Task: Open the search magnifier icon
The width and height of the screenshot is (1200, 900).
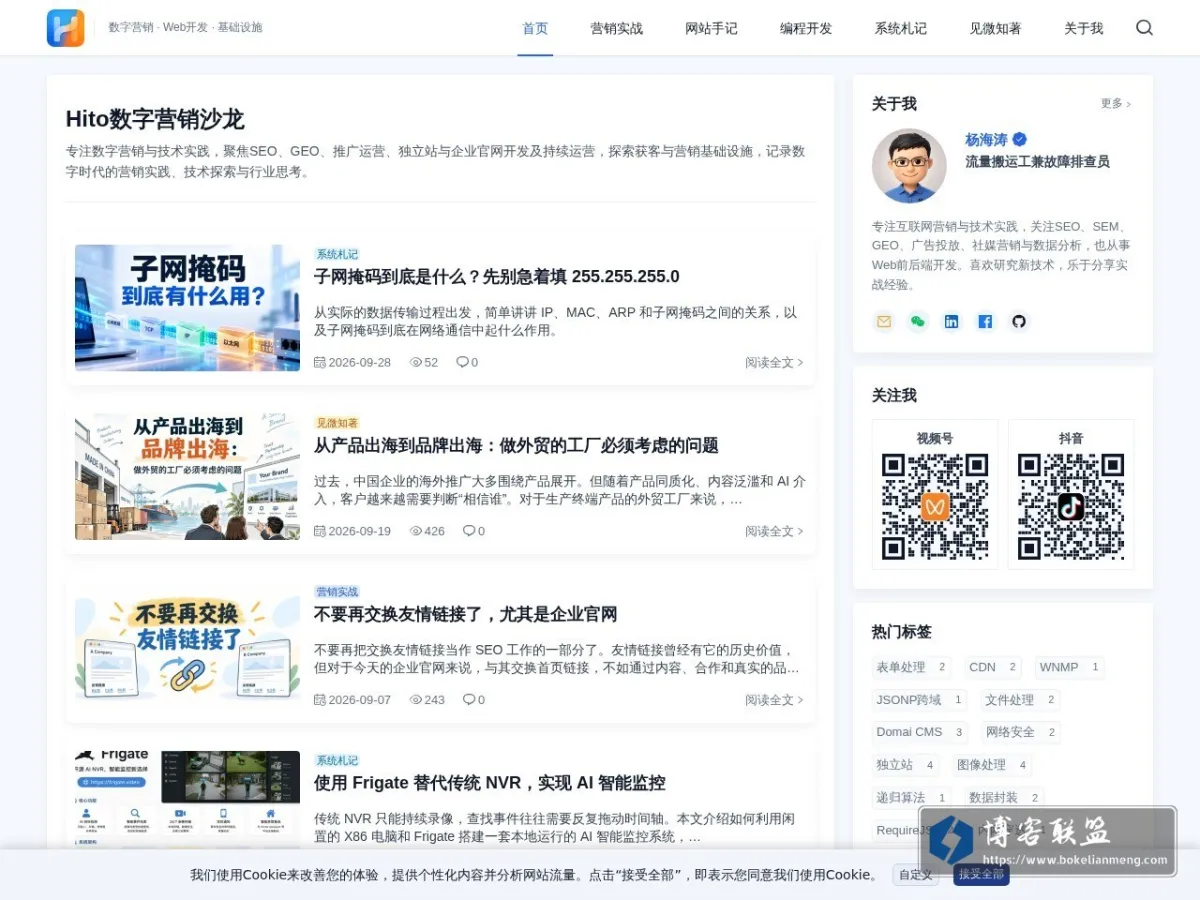Action: pyautogui.click(x=1144, y=28)
